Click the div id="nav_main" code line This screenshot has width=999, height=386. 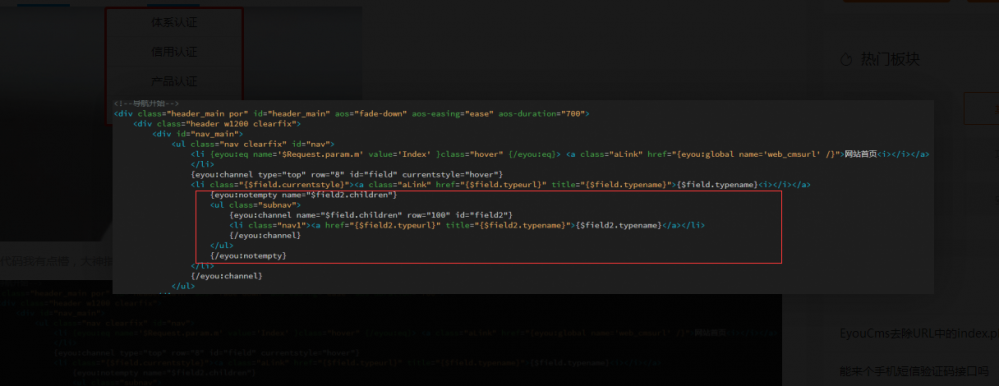198,134
